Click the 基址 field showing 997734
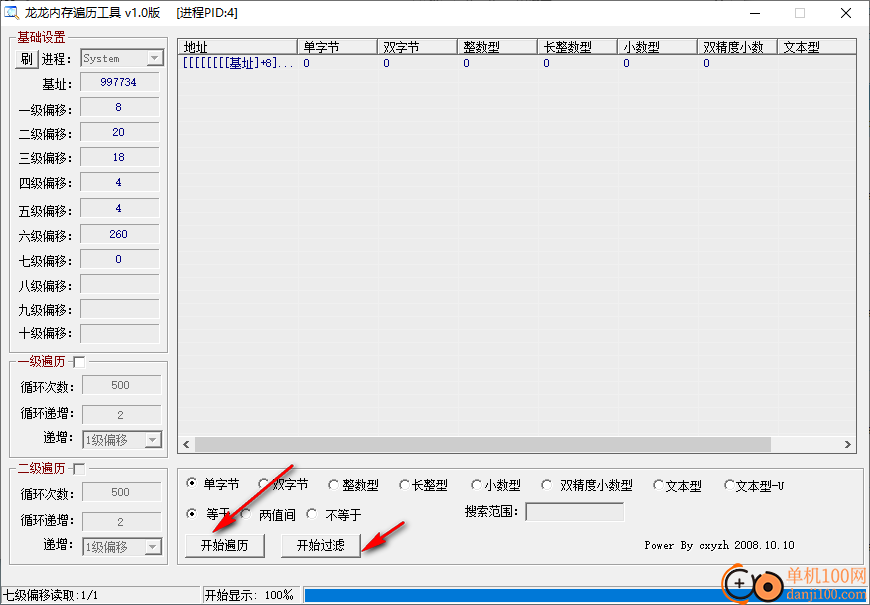870x605 pixels. [x=119, y=83]
